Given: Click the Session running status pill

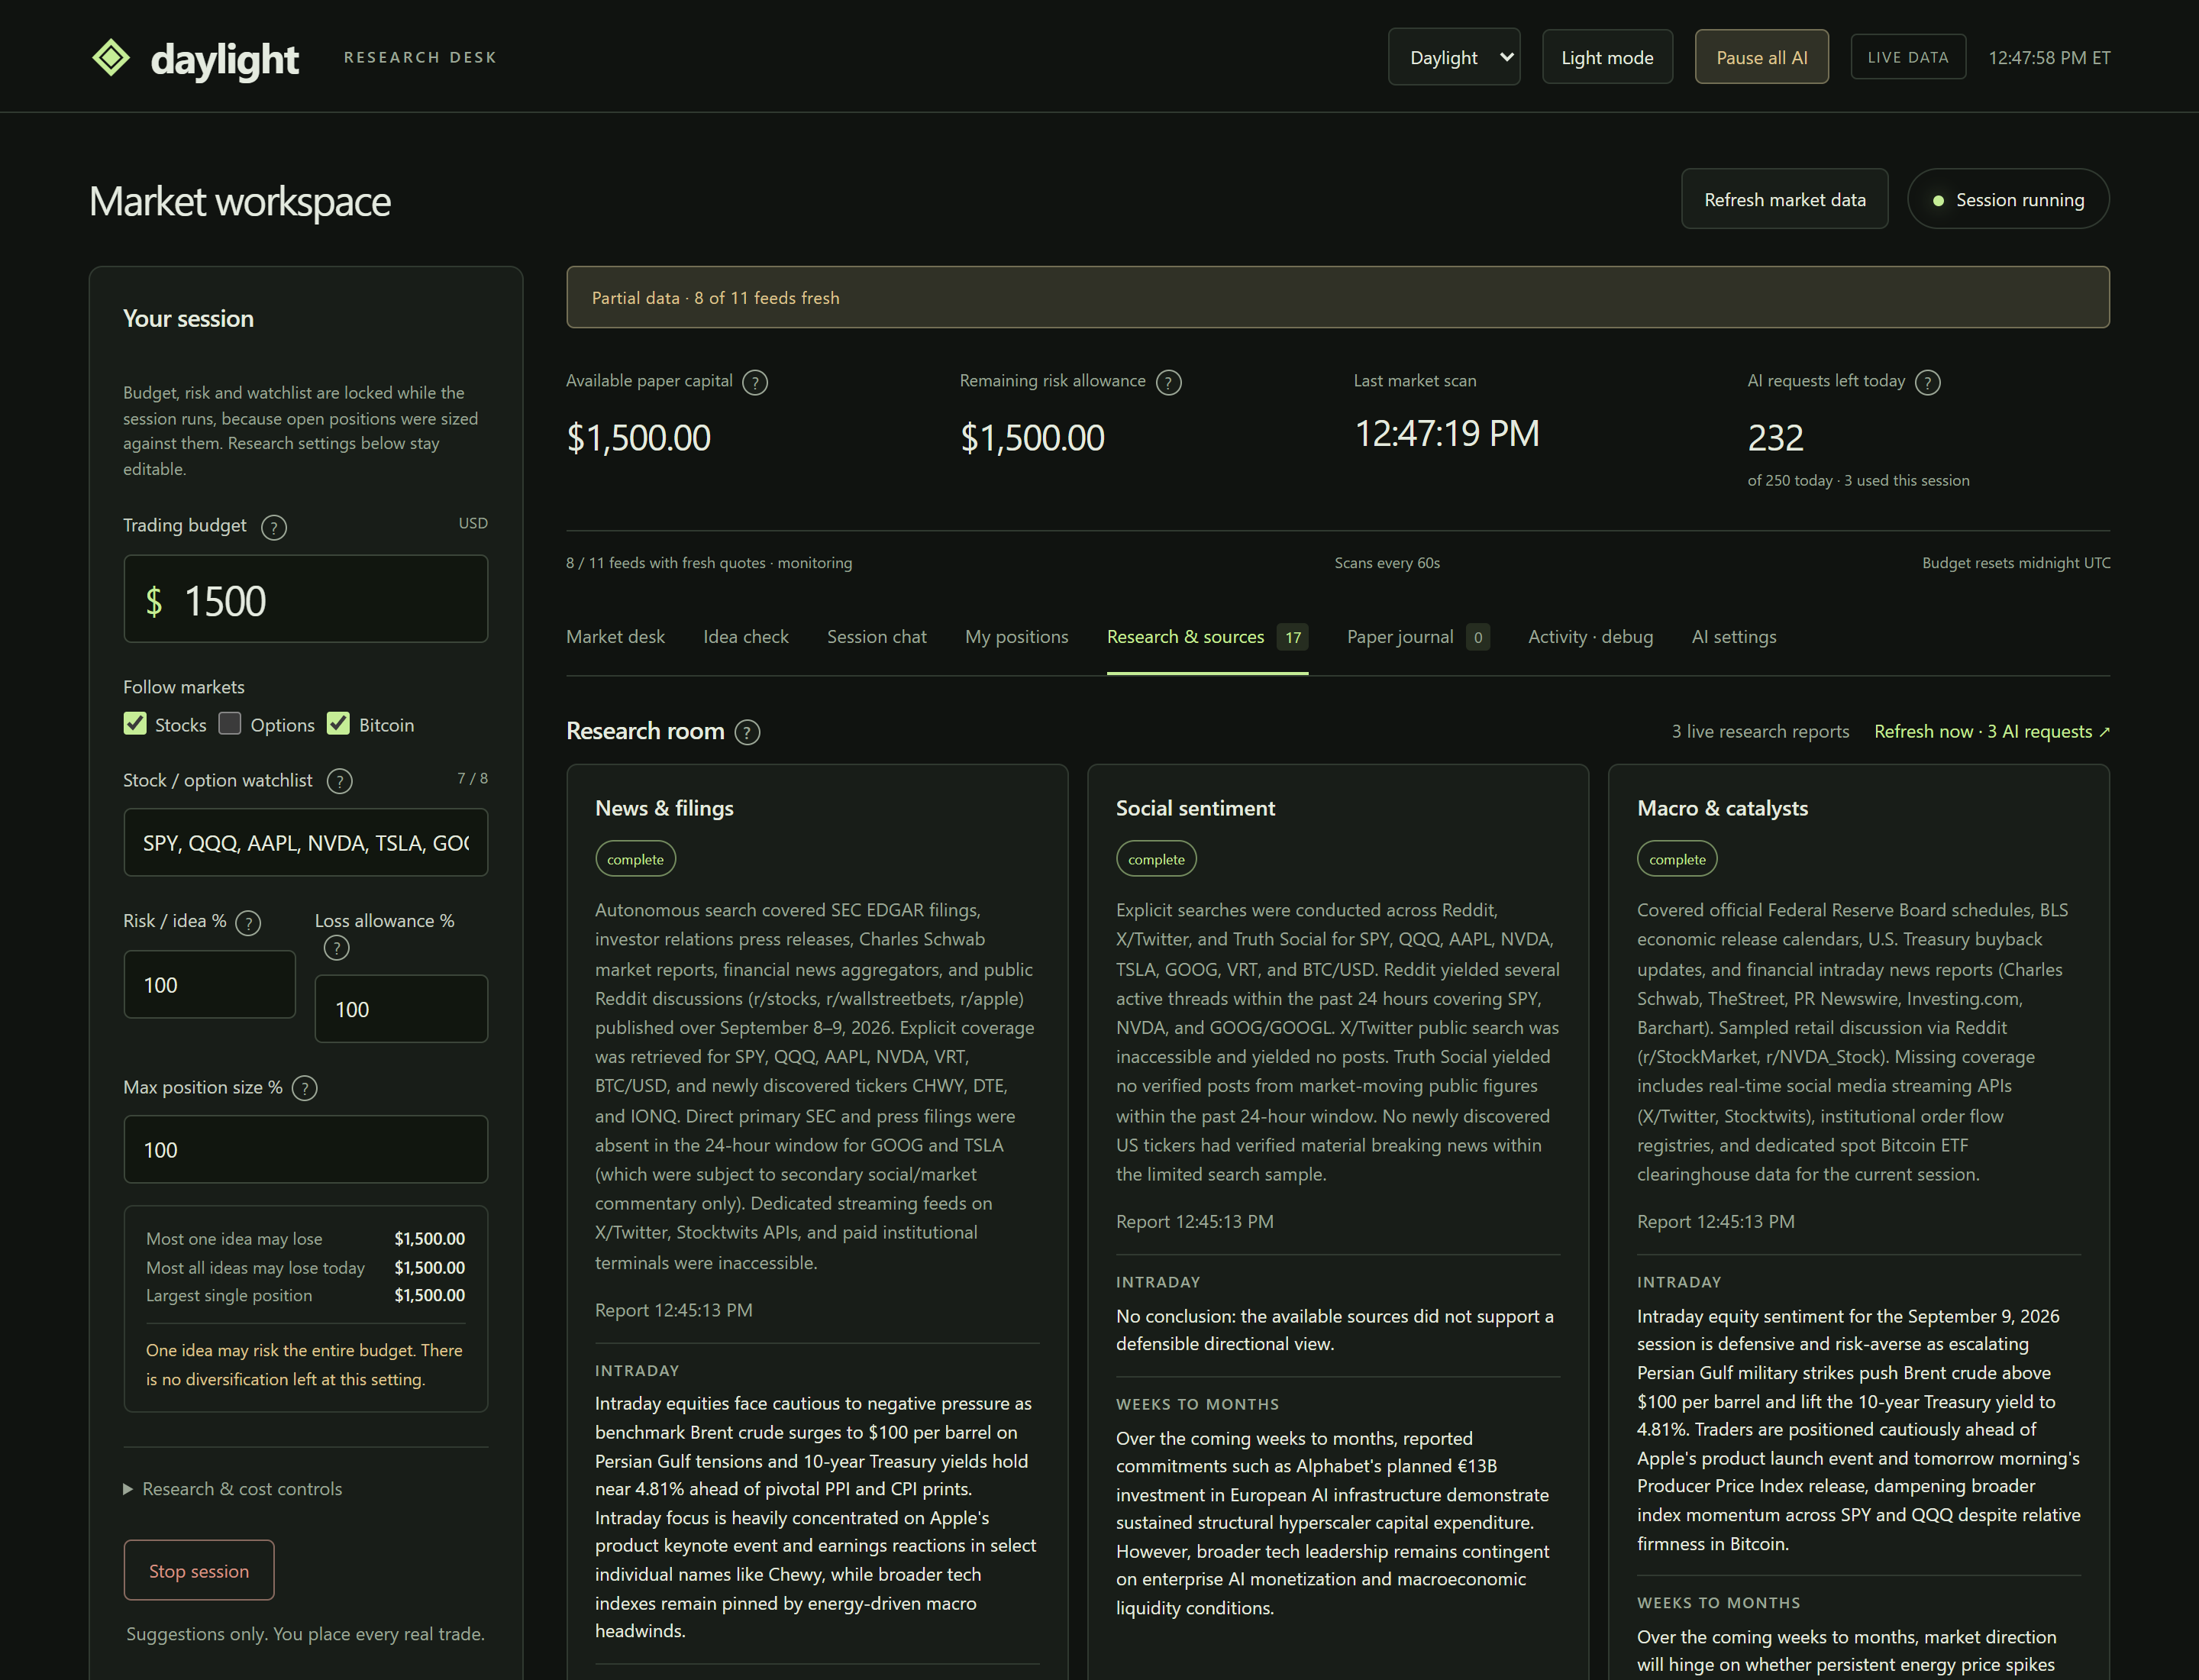Looking at the screenshot, I should [2008, 199].
